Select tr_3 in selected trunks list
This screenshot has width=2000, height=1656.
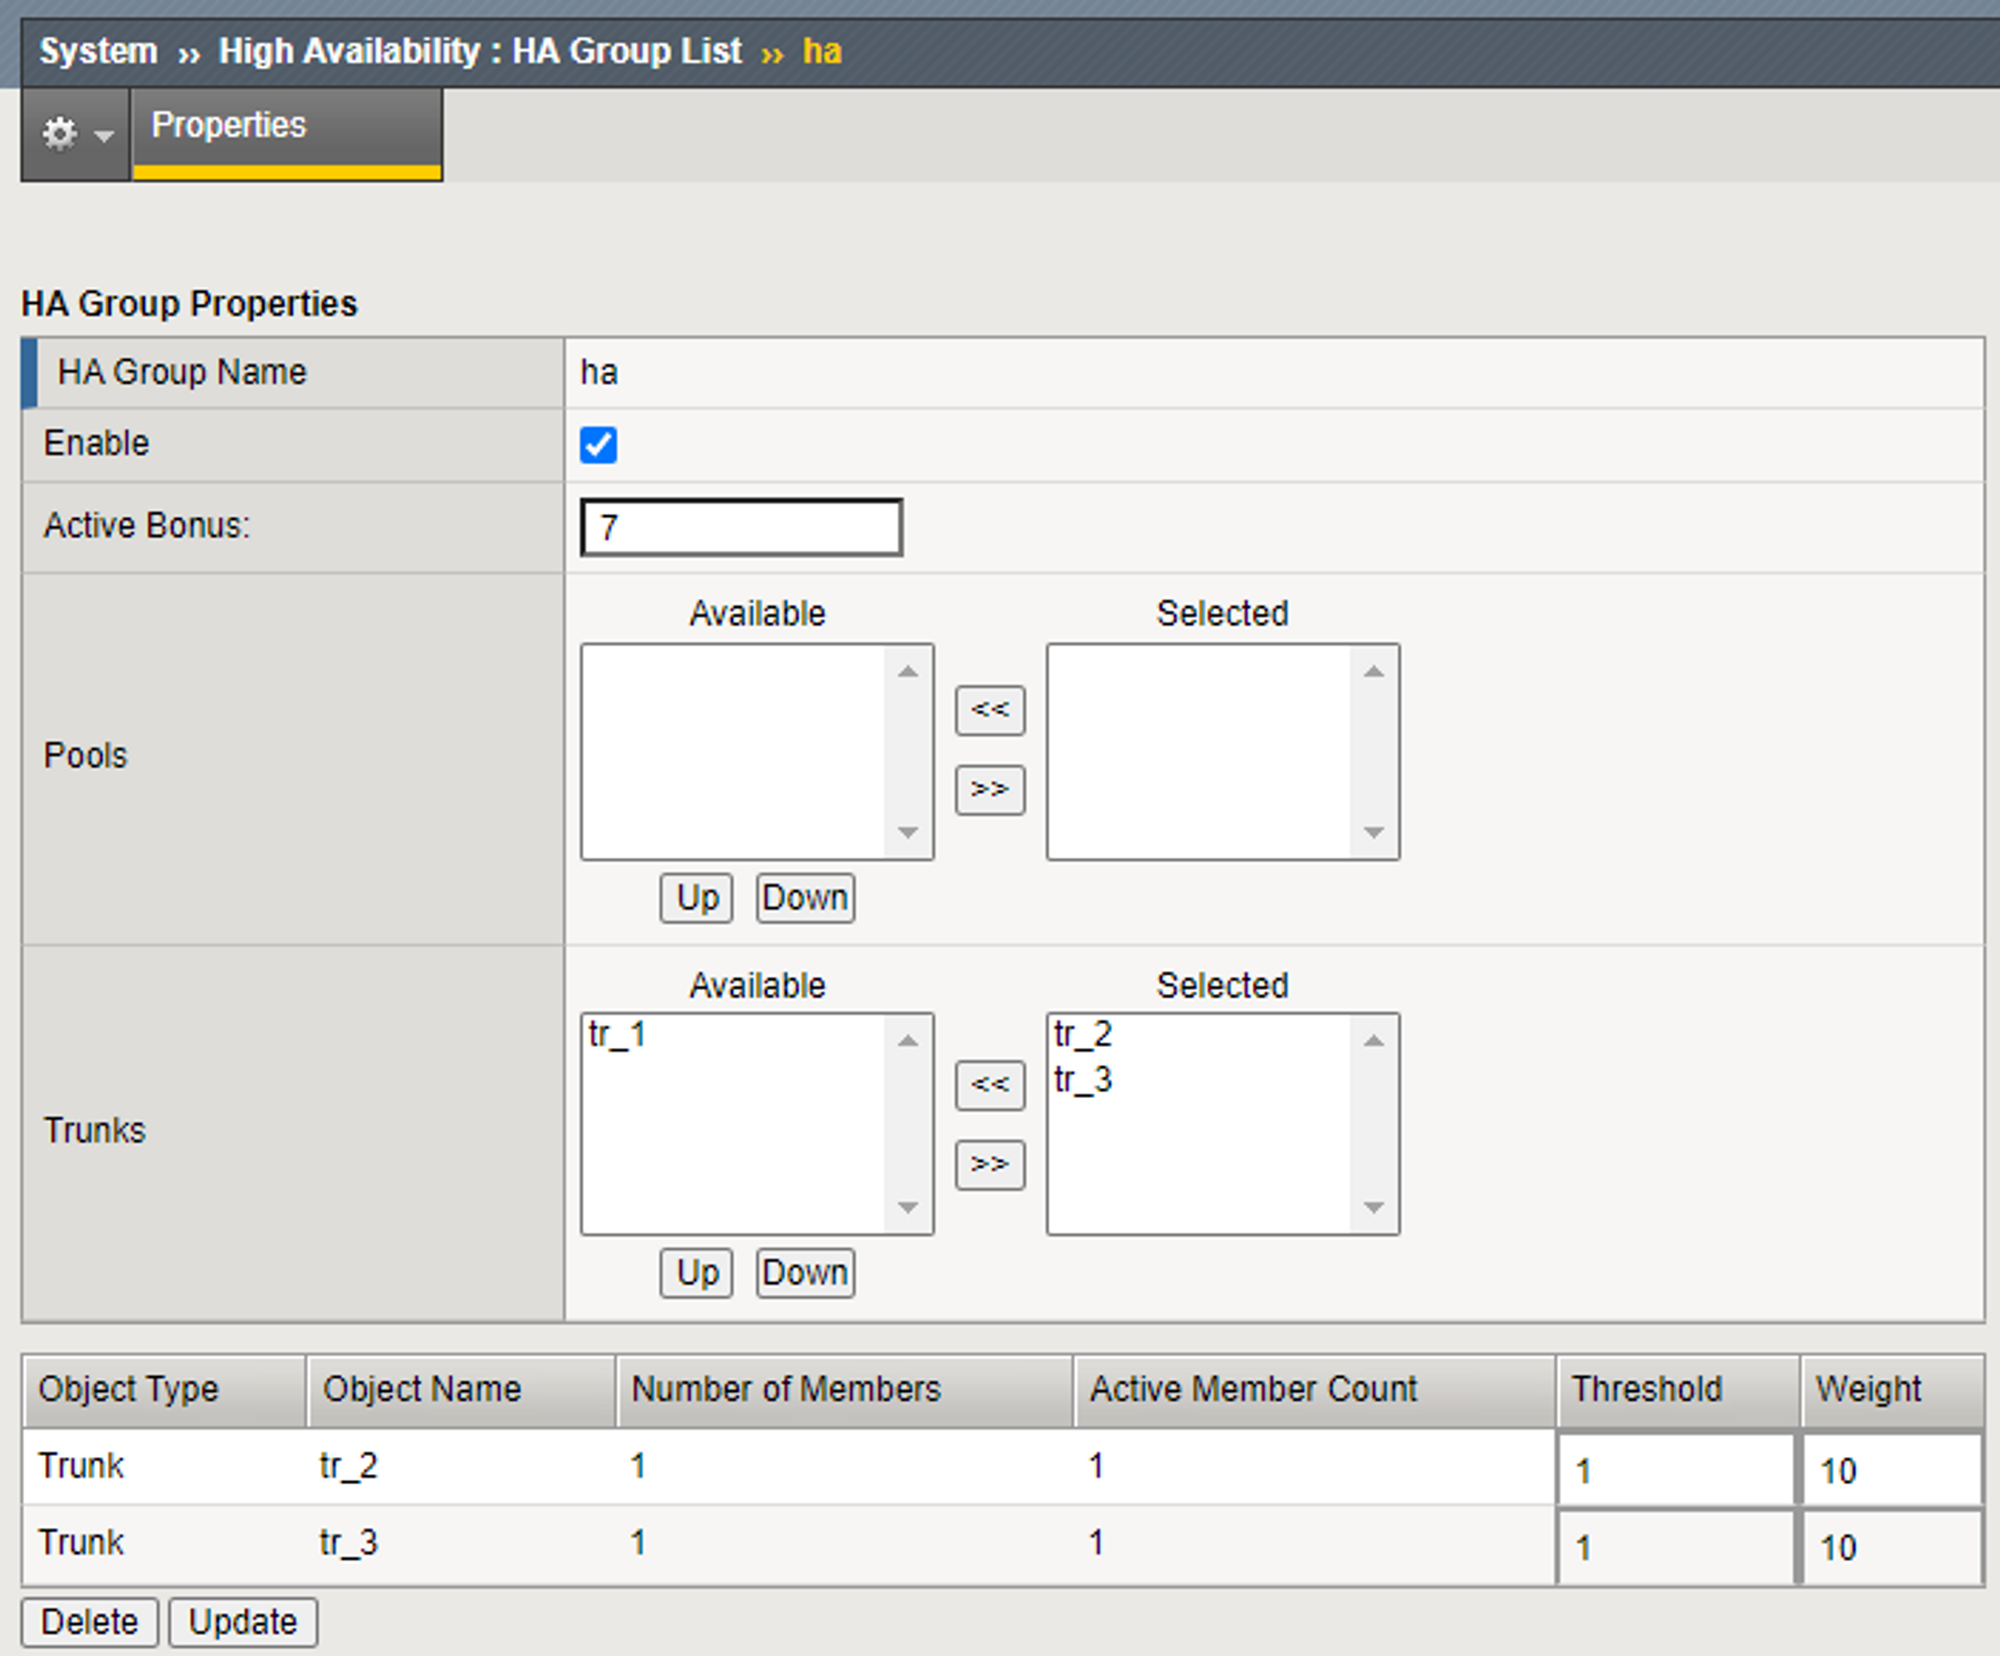coord(1083,1080)
